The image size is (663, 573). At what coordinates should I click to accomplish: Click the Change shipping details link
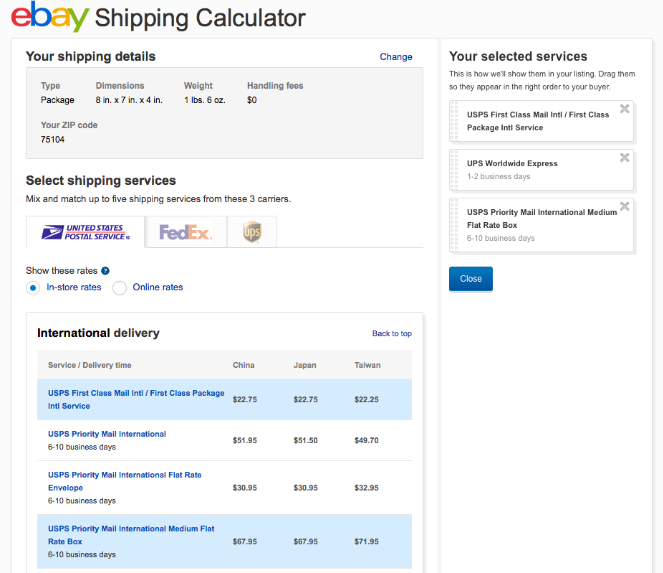click(396, 57)
